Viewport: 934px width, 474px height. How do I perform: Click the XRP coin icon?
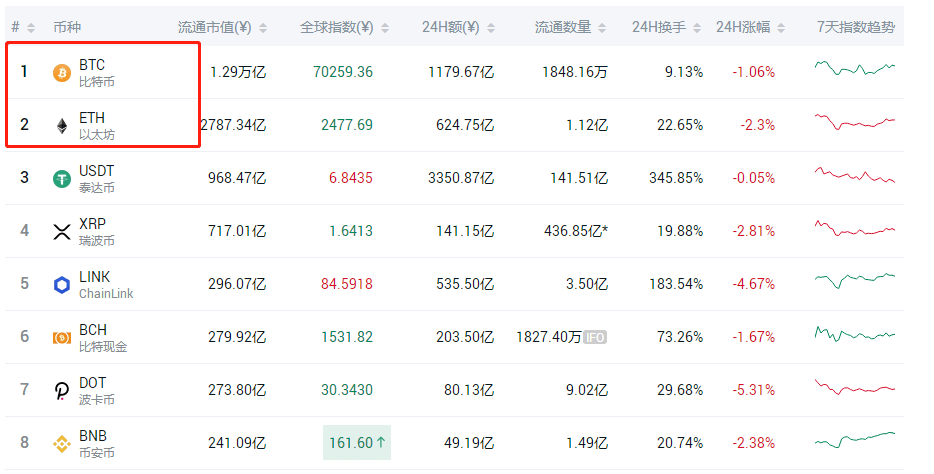pos(61,232)
